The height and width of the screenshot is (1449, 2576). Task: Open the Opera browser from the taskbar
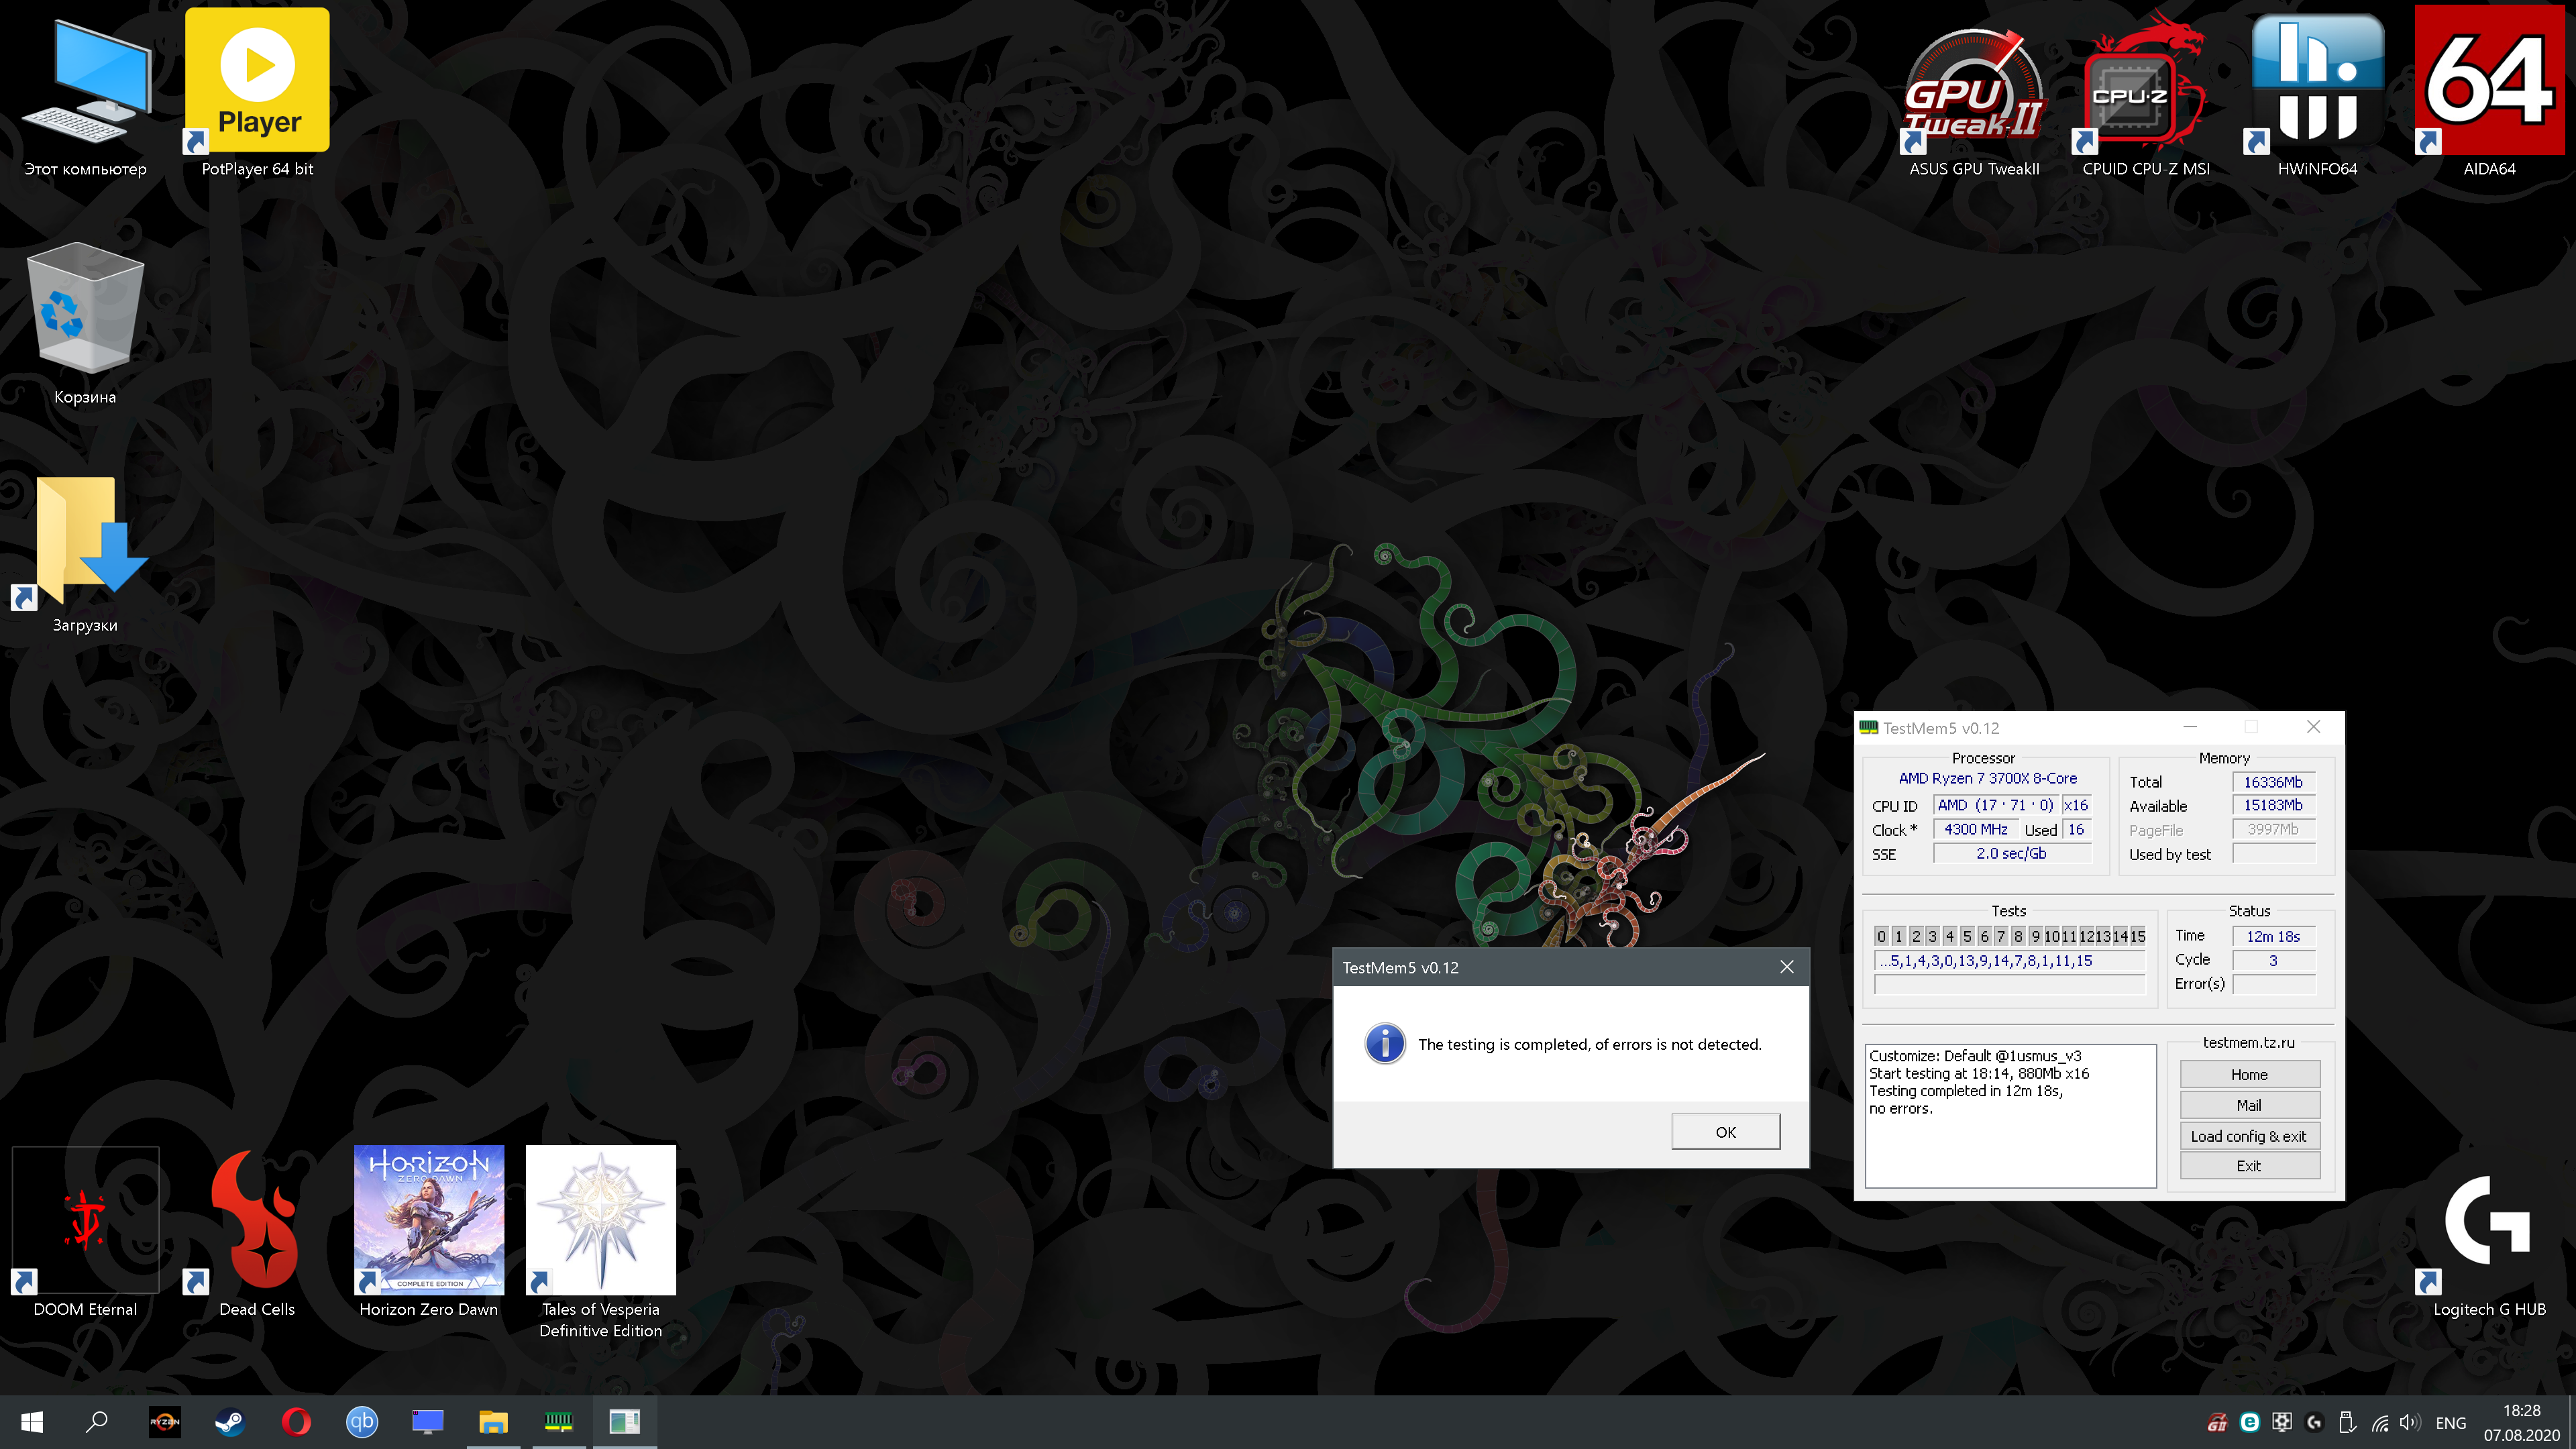click(x=296, y=1422)
